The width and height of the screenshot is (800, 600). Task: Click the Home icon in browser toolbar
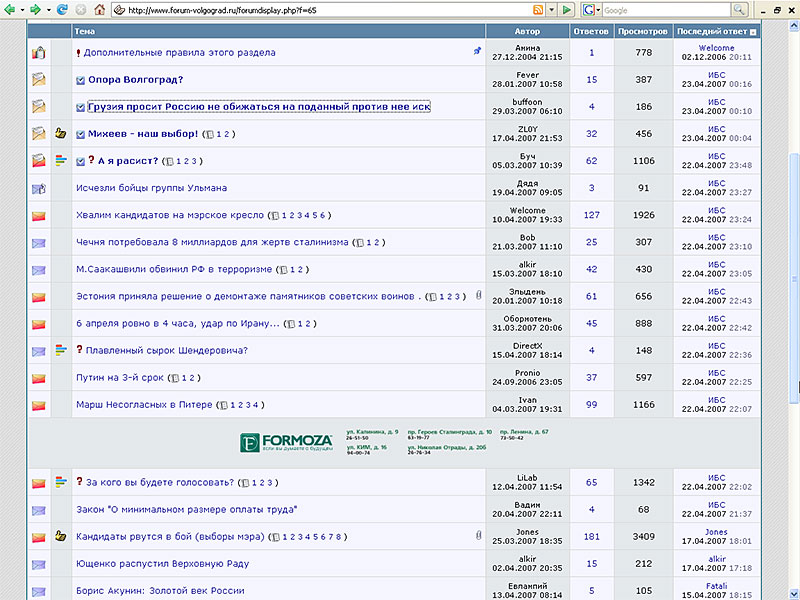[99, 9]
